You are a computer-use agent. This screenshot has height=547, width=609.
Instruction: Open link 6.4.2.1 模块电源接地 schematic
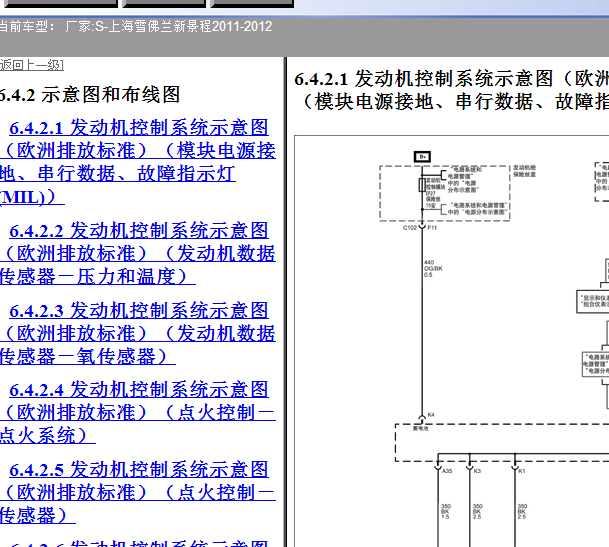click(138, 162)
